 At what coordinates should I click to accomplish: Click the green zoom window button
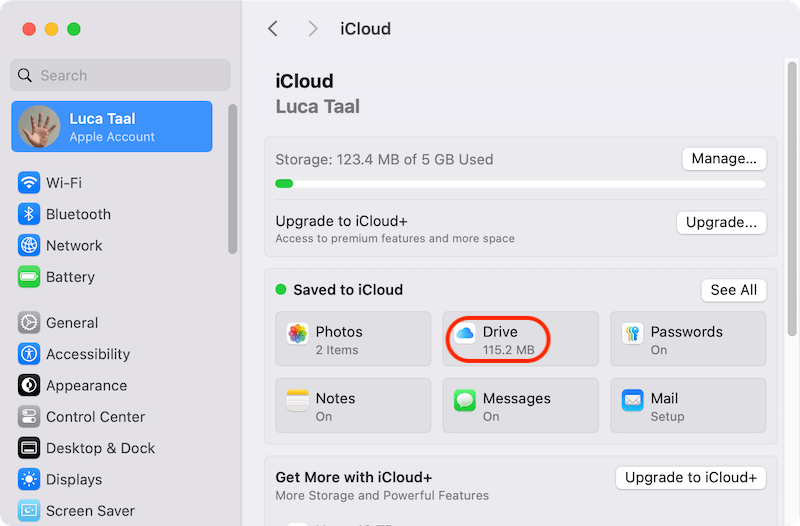74,29
